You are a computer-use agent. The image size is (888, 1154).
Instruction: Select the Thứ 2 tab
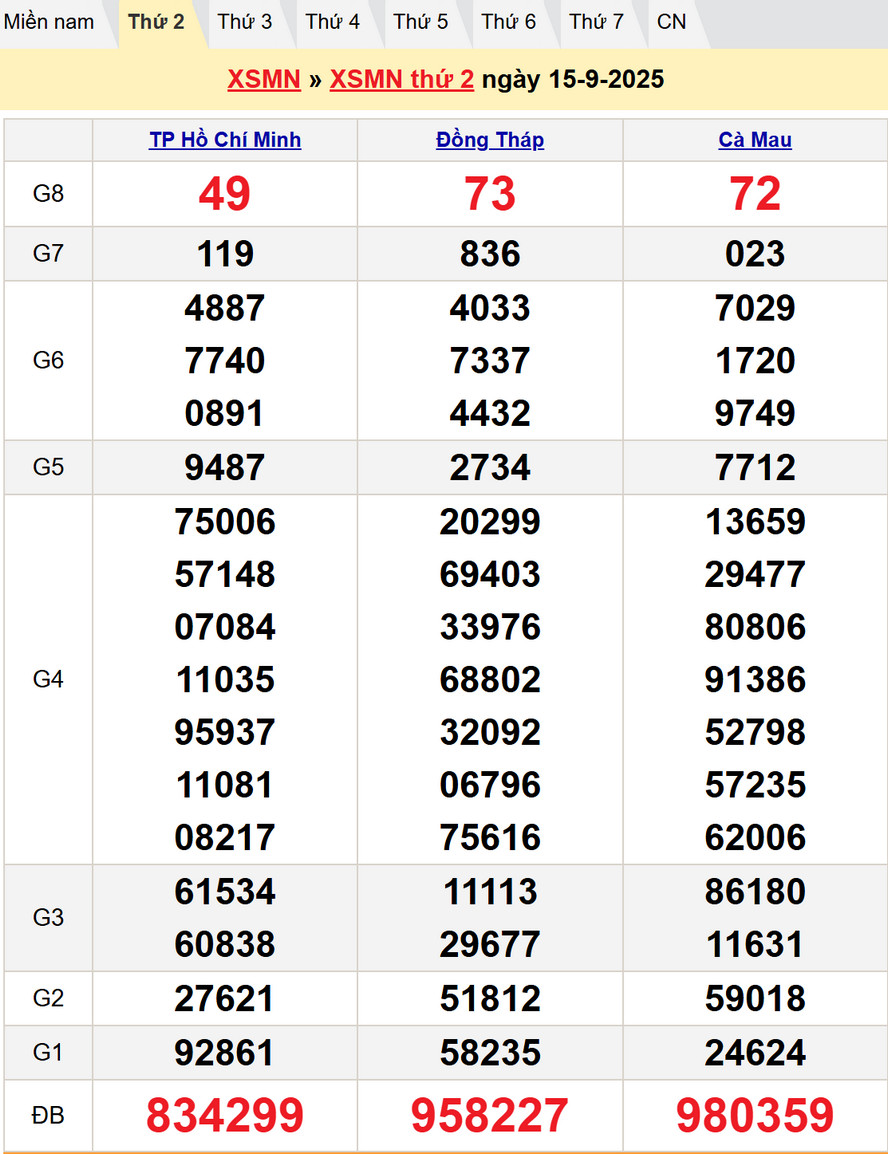coord(157,22)
